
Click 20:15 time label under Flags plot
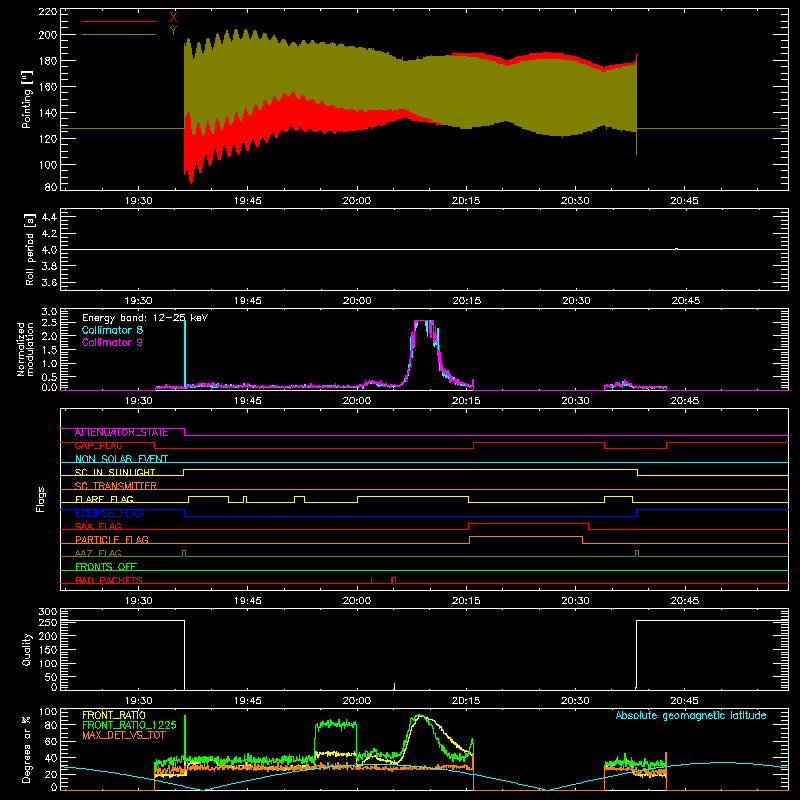[466, 601]
